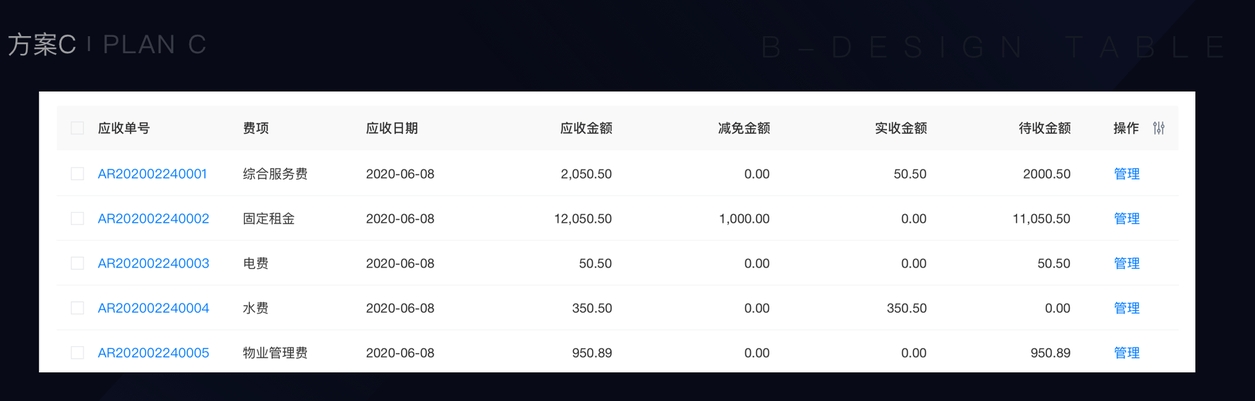1255x401 pixels.
Task: Select 管理 for the 水费 row
Action: 1126,308
